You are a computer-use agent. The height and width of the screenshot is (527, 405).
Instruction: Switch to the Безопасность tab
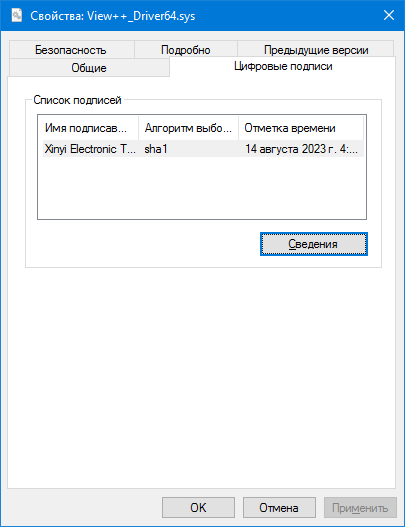point(71,50)
